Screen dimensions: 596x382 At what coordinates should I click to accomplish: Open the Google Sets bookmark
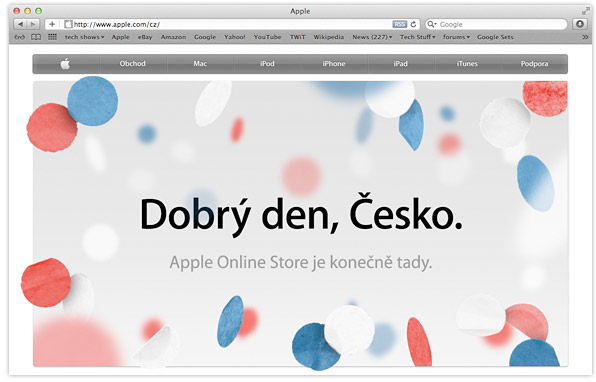(495, 37)
